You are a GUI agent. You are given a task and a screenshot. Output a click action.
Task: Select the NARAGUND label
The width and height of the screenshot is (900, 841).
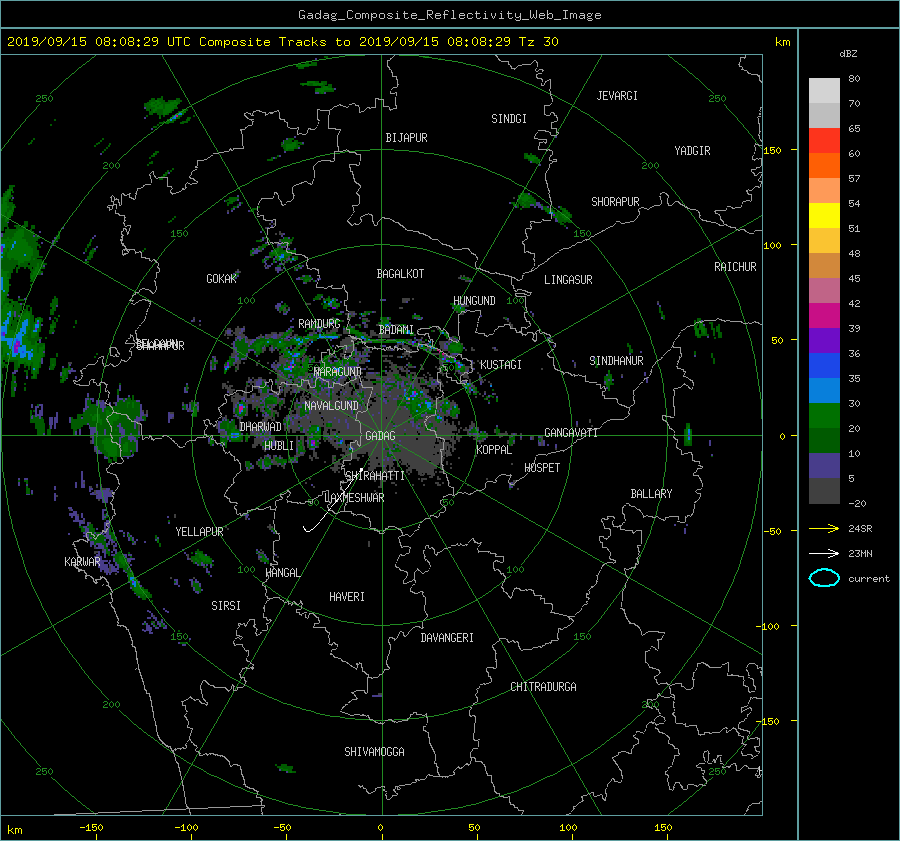(x=338, y=371)
